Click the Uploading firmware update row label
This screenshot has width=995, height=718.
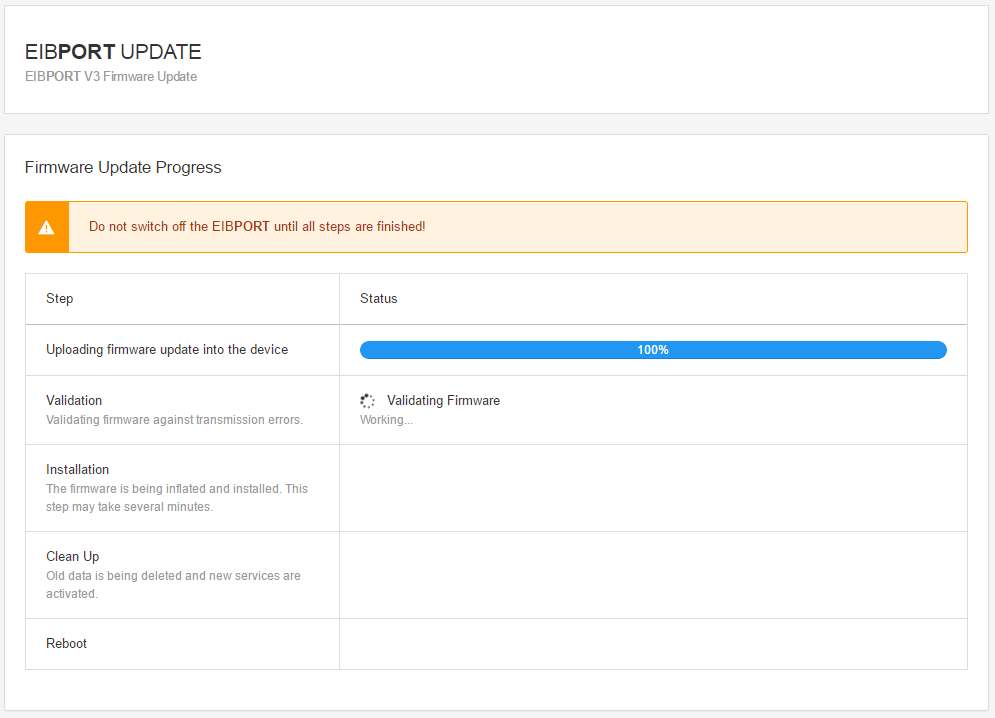click(x=167, y=350)
